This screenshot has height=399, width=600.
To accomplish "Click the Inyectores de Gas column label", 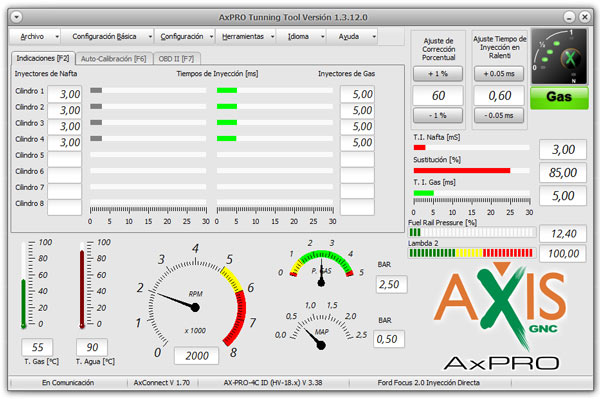I will [346, 73].
